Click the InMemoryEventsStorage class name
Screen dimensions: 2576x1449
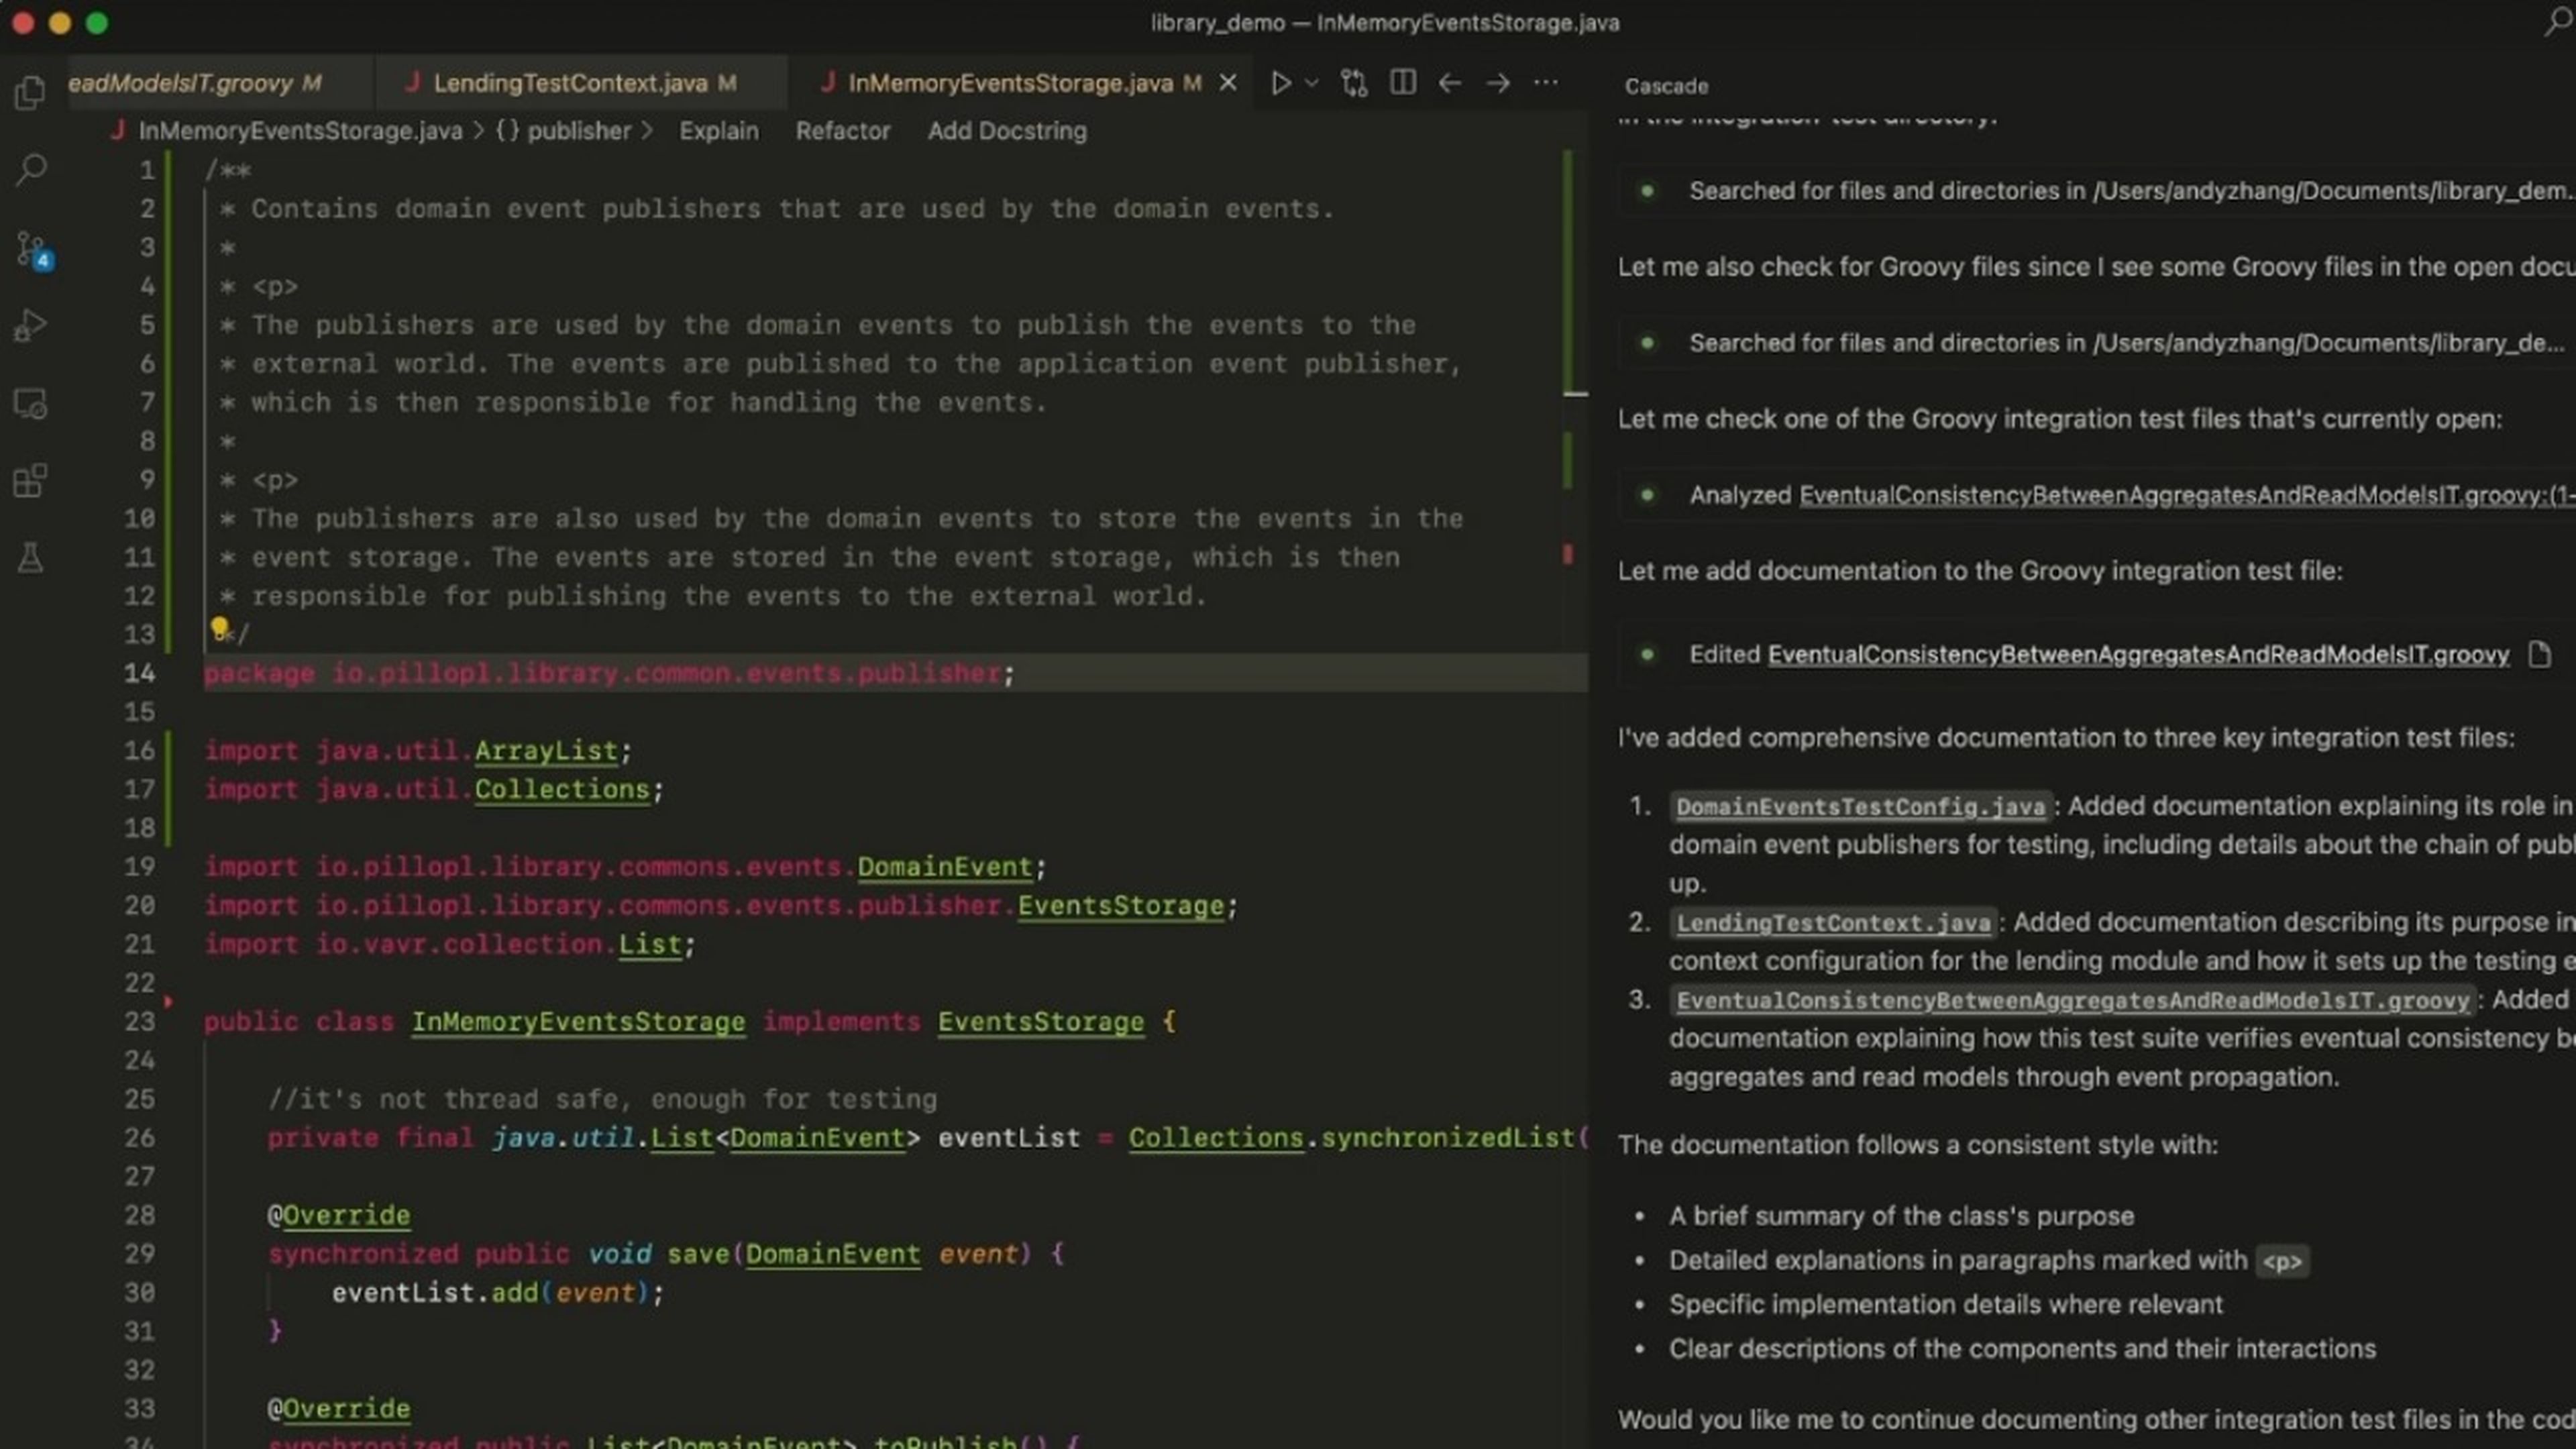tap(578, 1021)
